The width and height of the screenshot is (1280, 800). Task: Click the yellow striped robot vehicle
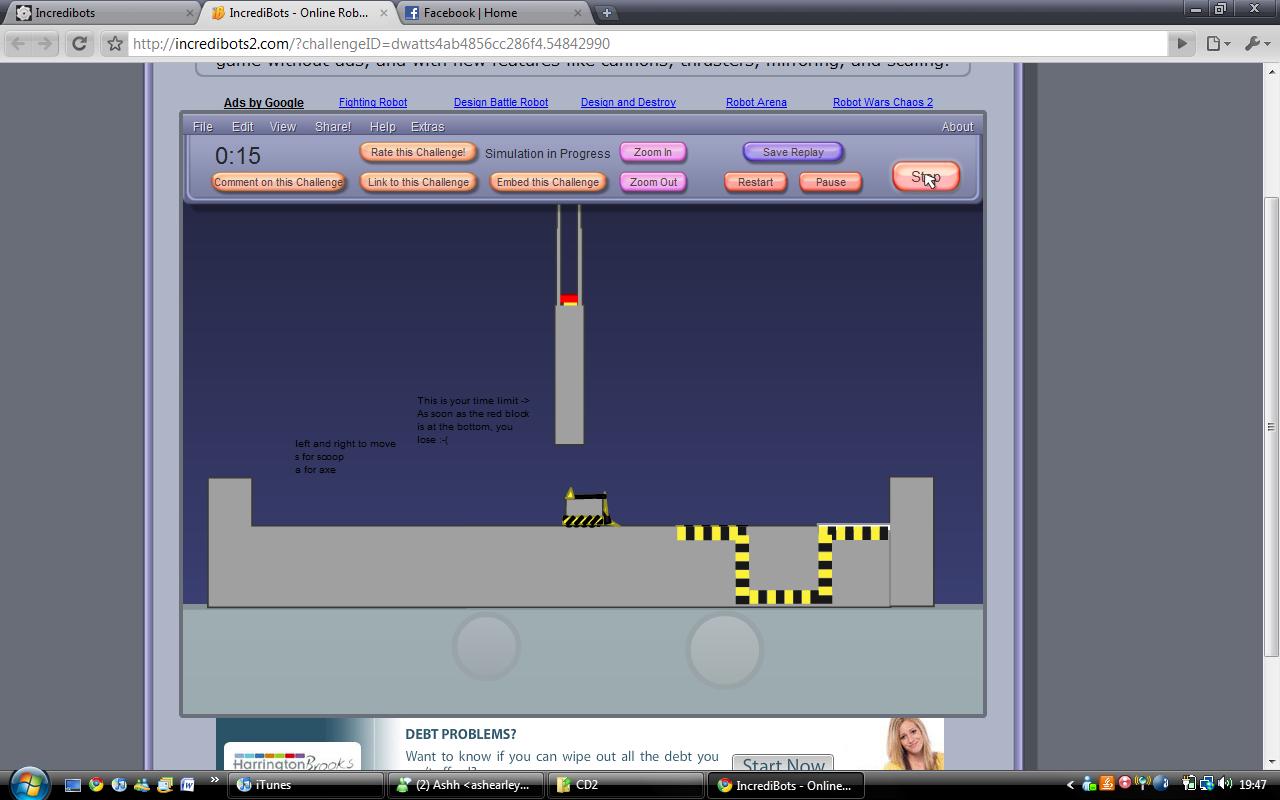click(x=588, y=508)
